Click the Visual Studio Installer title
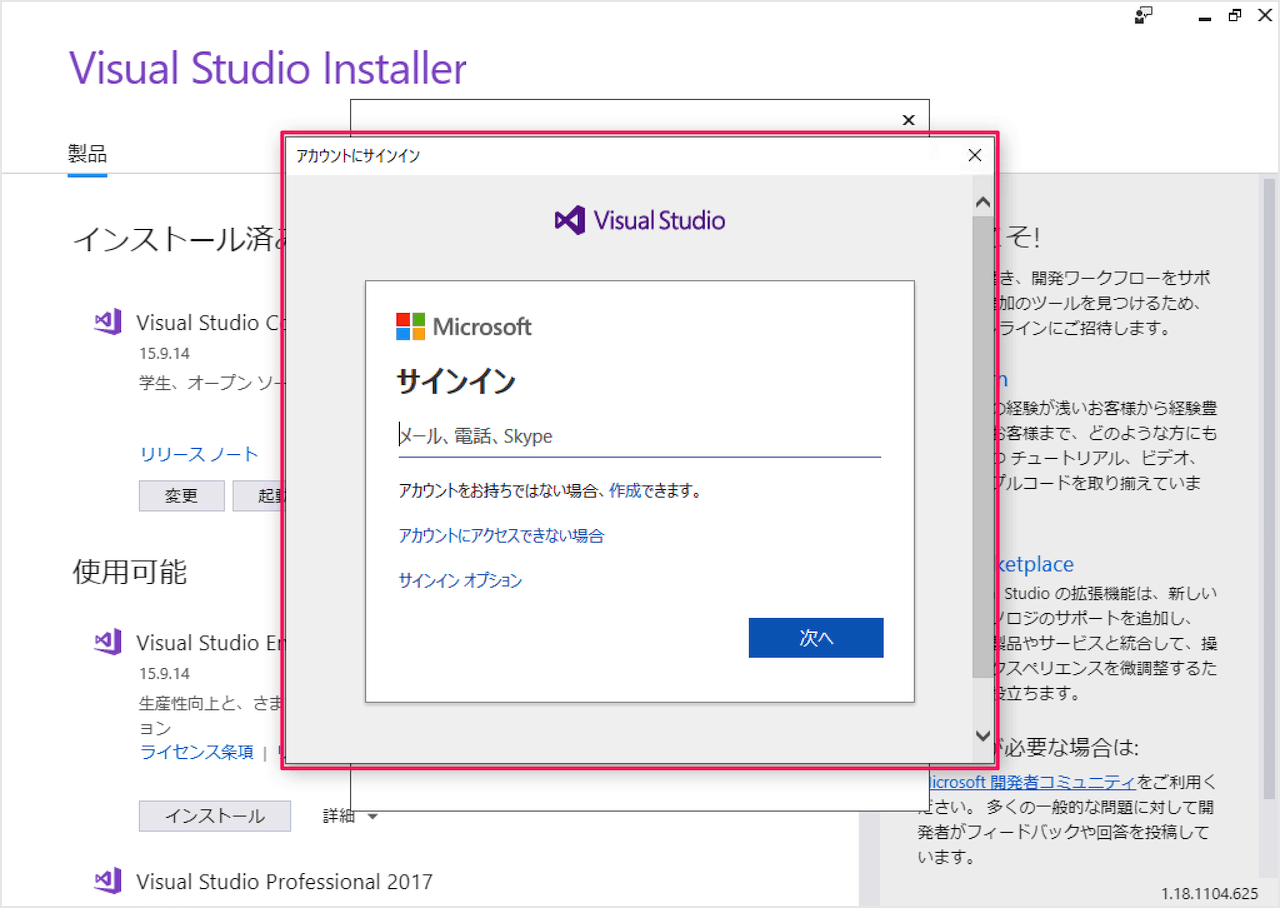 point(268,68)
